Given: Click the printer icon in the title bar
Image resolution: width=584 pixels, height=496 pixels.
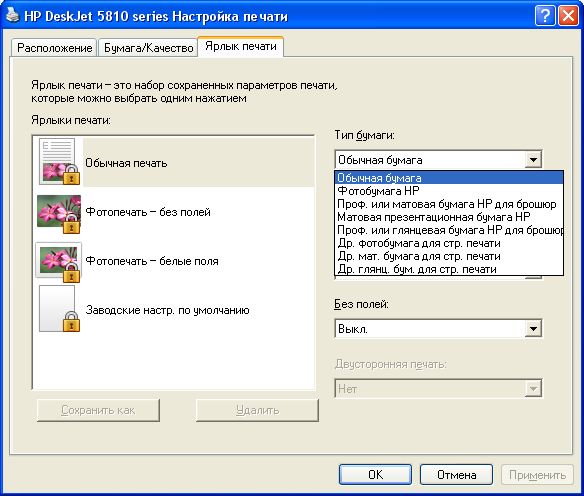Looking at the screenshot, I should coord(12,15).
